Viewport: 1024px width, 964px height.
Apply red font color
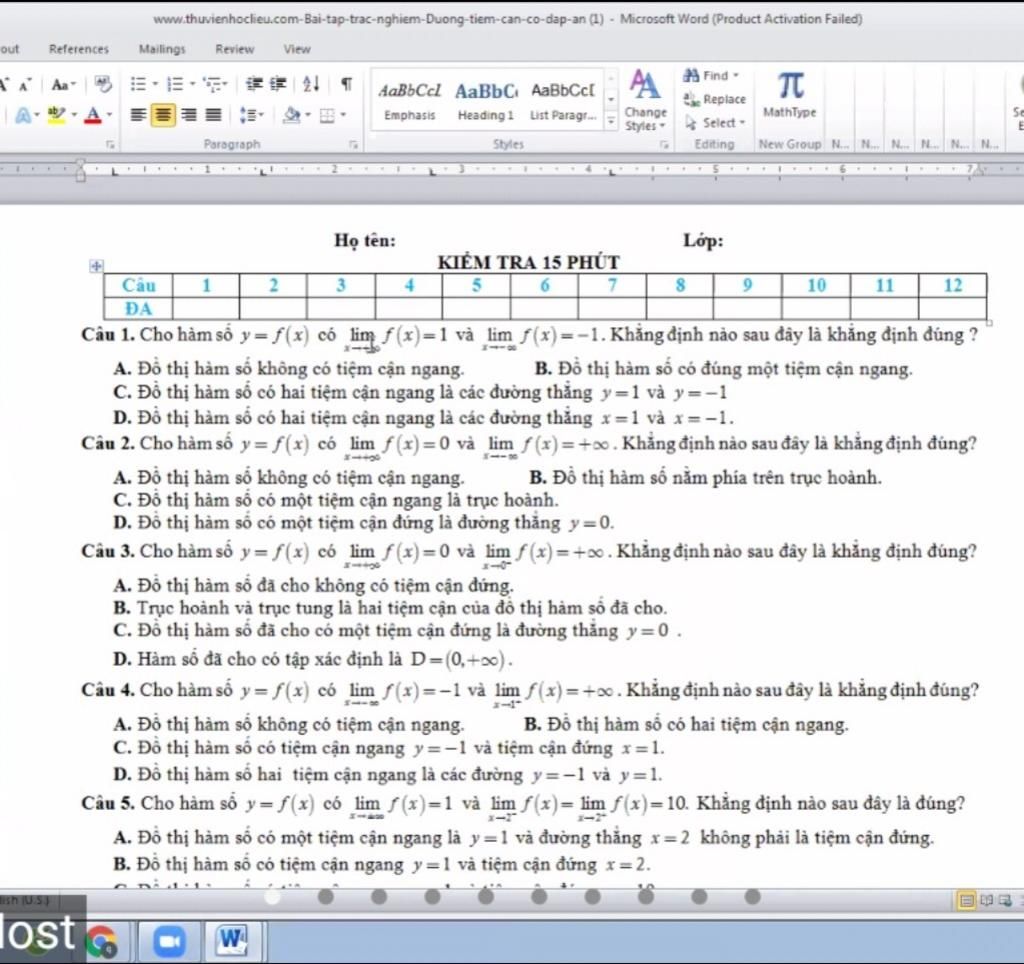93,116
